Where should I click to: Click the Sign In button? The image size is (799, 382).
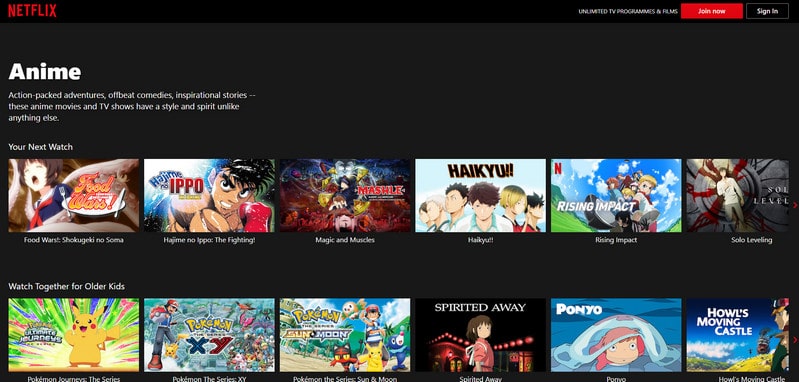tap(767, 11)
